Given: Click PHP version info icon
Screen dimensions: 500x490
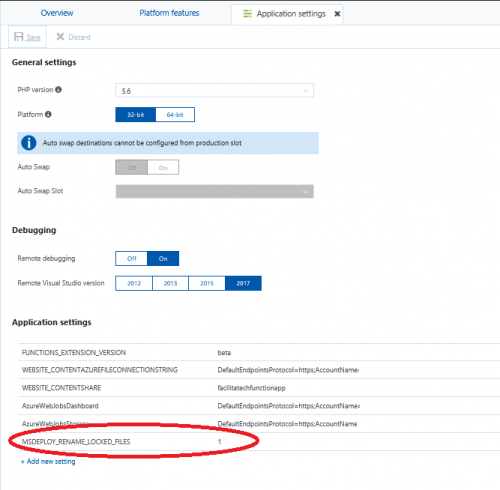Looking at the screenshot, I should click(x=58, y=89).
